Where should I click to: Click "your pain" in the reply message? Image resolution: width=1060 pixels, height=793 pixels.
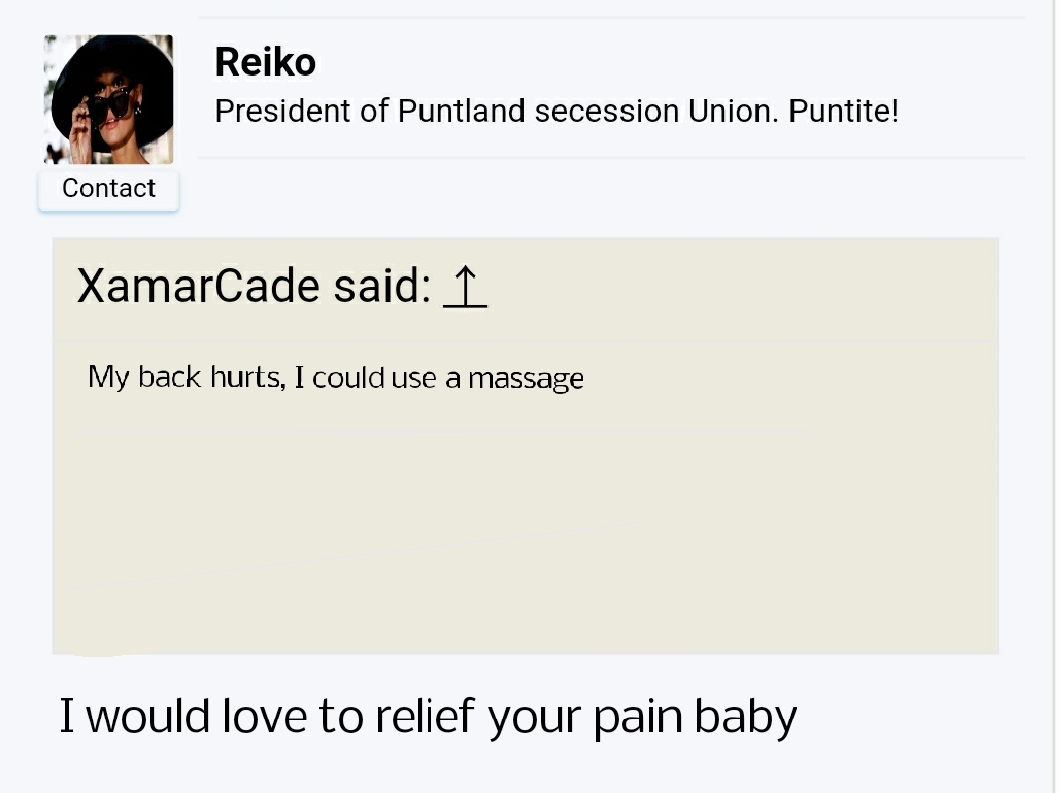585,718
